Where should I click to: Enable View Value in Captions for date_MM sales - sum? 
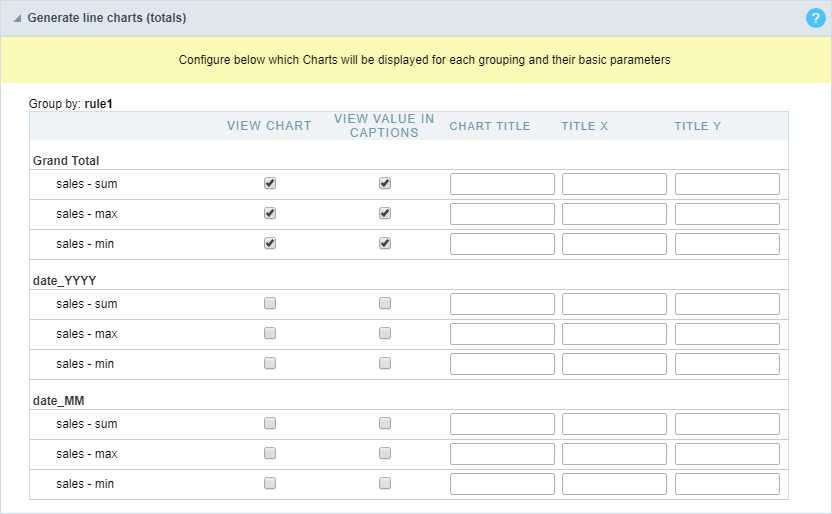pyautogui.click(x=385, y=423)
